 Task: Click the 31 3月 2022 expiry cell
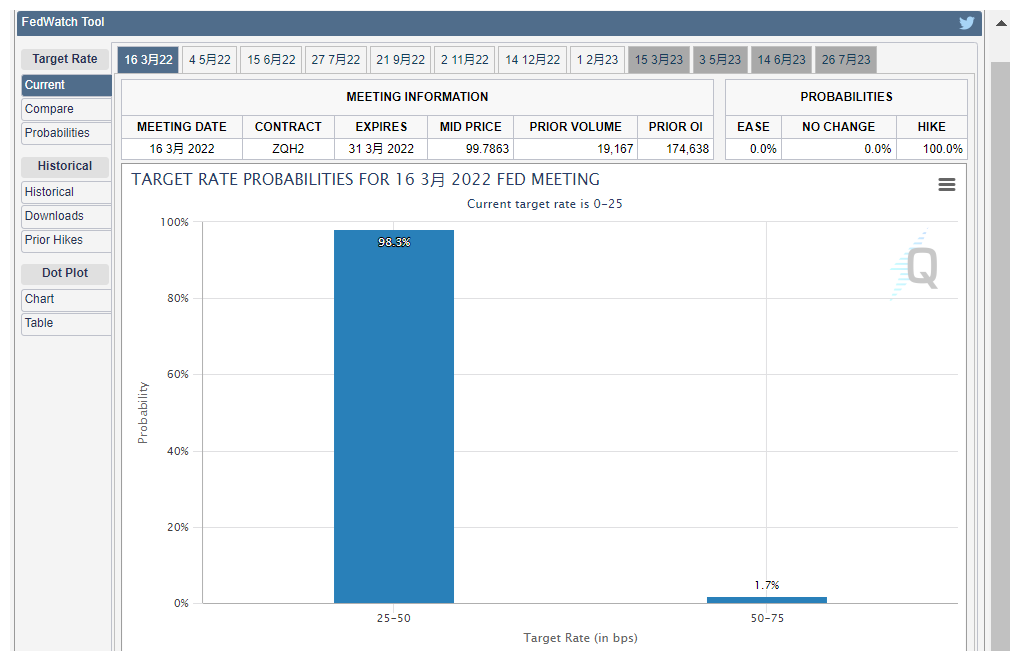(x=381, y=149)
